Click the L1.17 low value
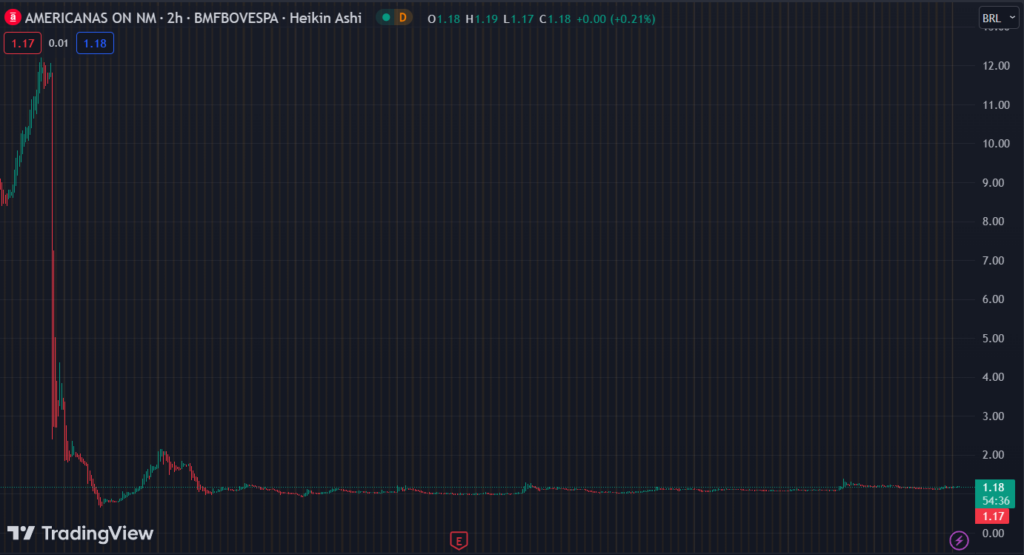This screenshot has width=1024, height=555. pyautogui.click(x=519, y=19)
